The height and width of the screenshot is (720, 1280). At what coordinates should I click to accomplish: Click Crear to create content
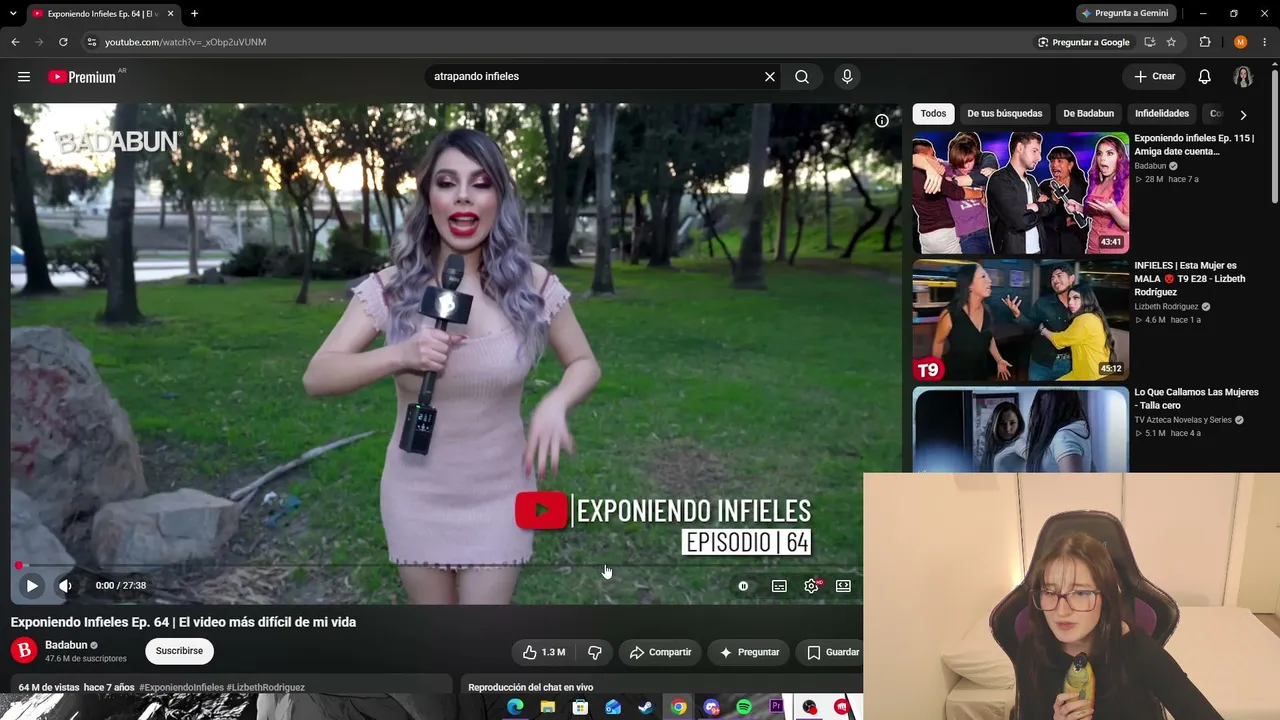coord(1154,77)
